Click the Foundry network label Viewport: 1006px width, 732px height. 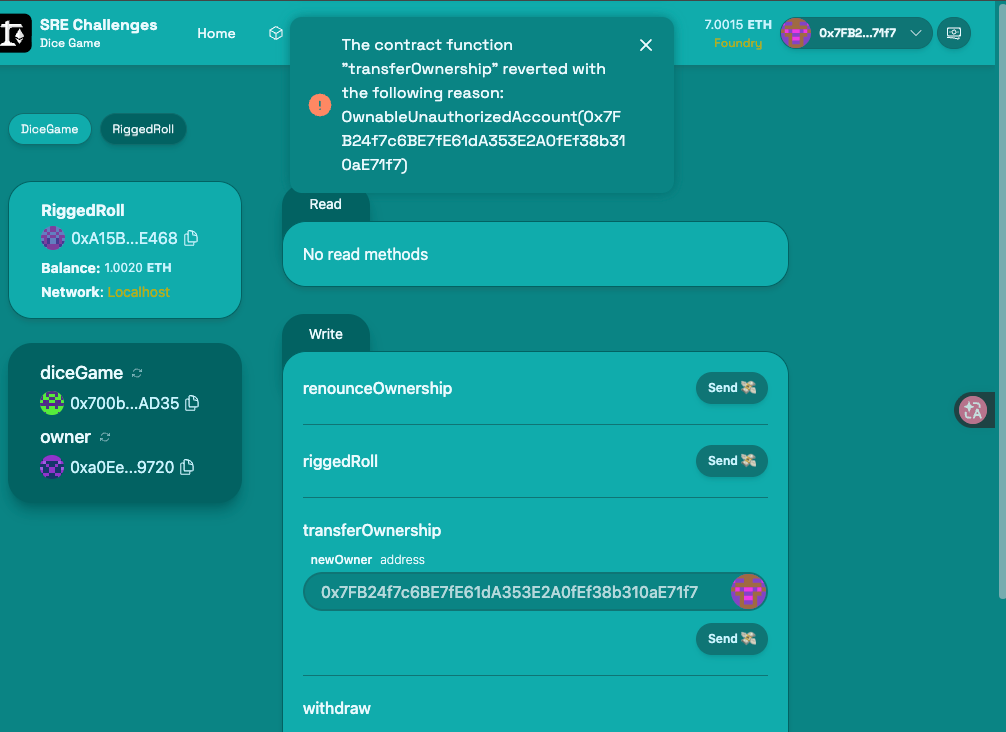point(738,43)
